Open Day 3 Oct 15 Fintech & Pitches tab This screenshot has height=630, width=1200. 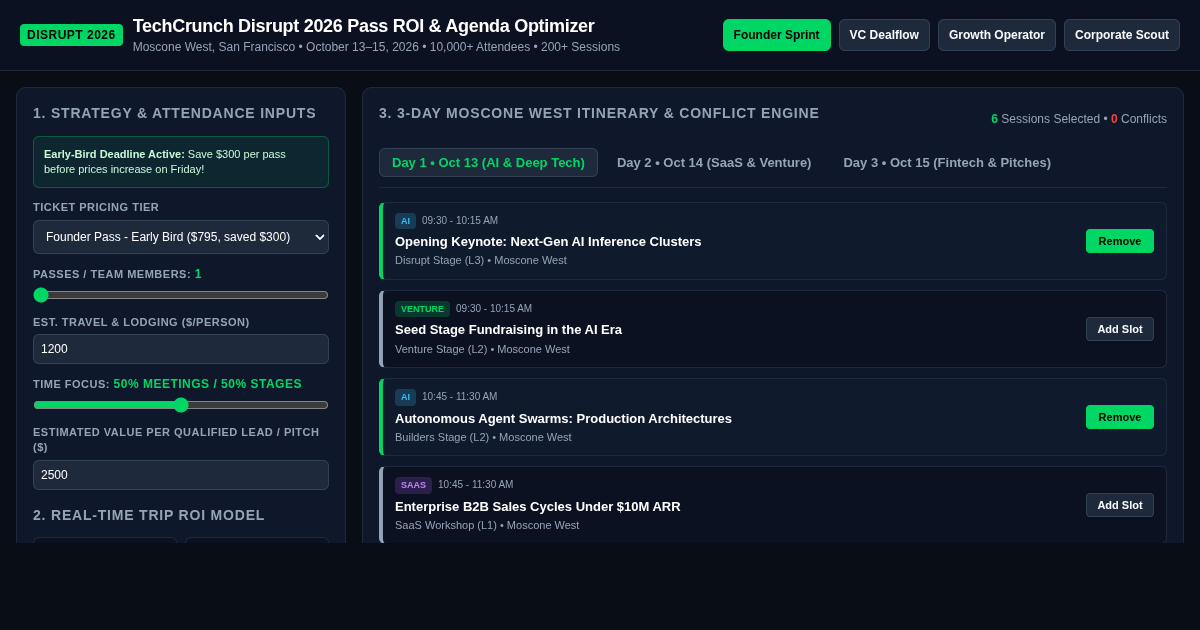pos(947,163)
